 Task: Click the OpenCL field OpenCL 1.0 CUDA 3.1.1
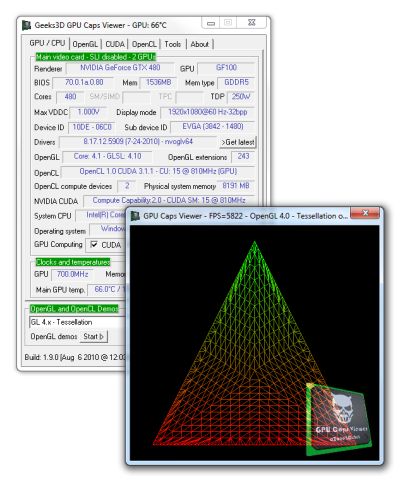[158, 171]
